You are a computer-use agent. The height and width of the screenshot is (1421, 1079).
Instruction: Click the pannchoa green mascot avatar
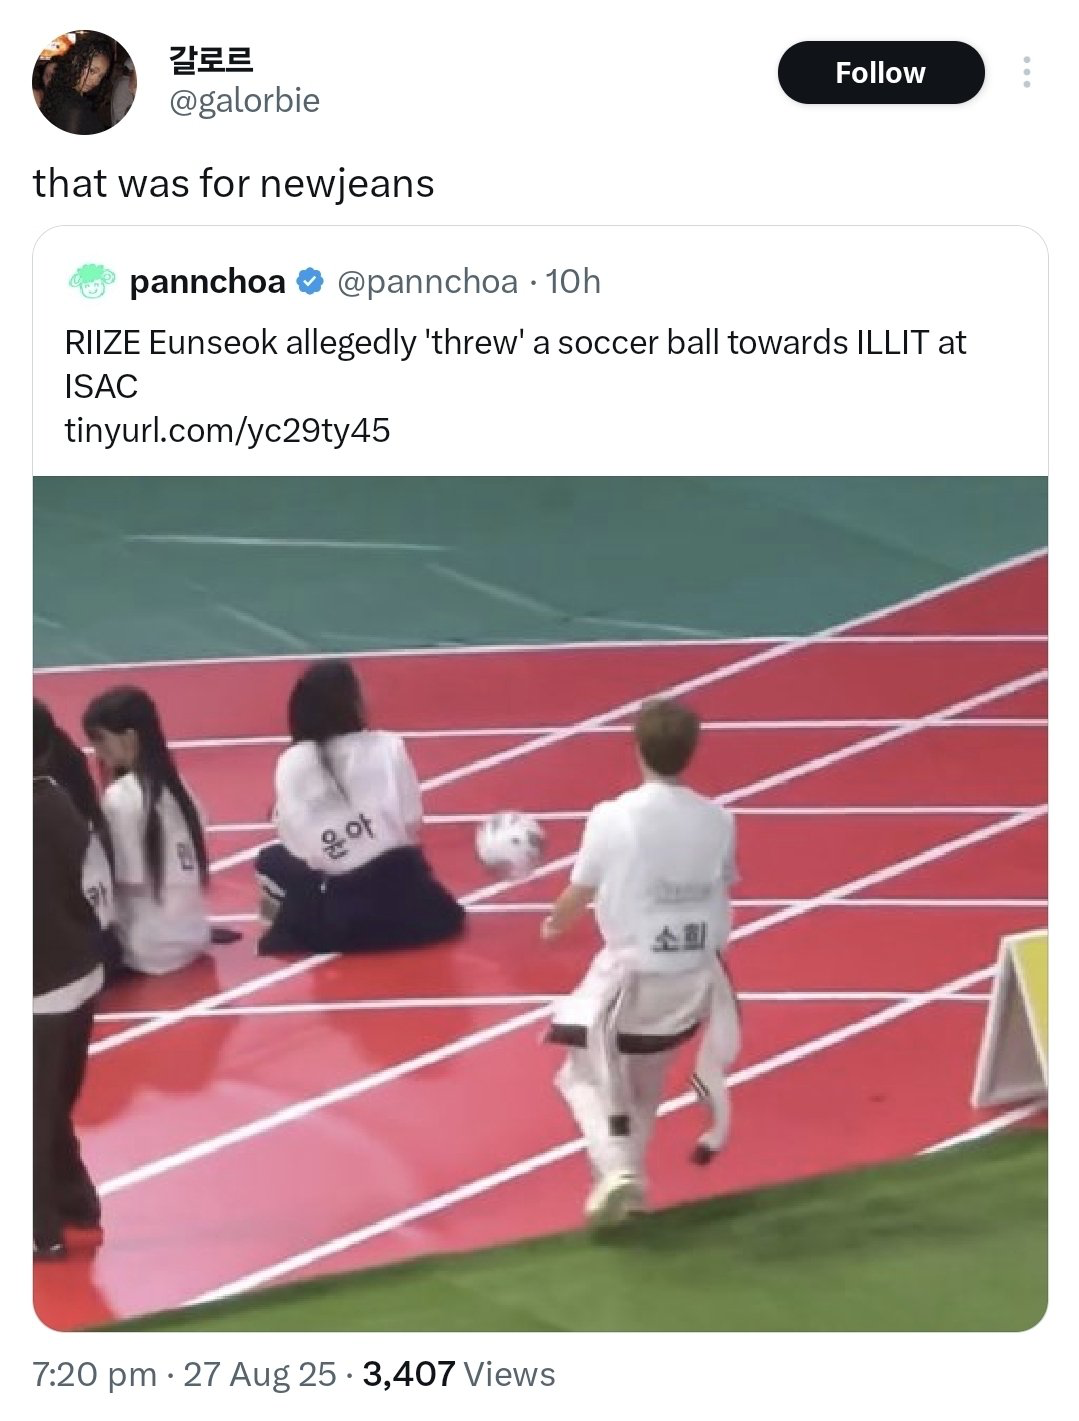[92, 282]
